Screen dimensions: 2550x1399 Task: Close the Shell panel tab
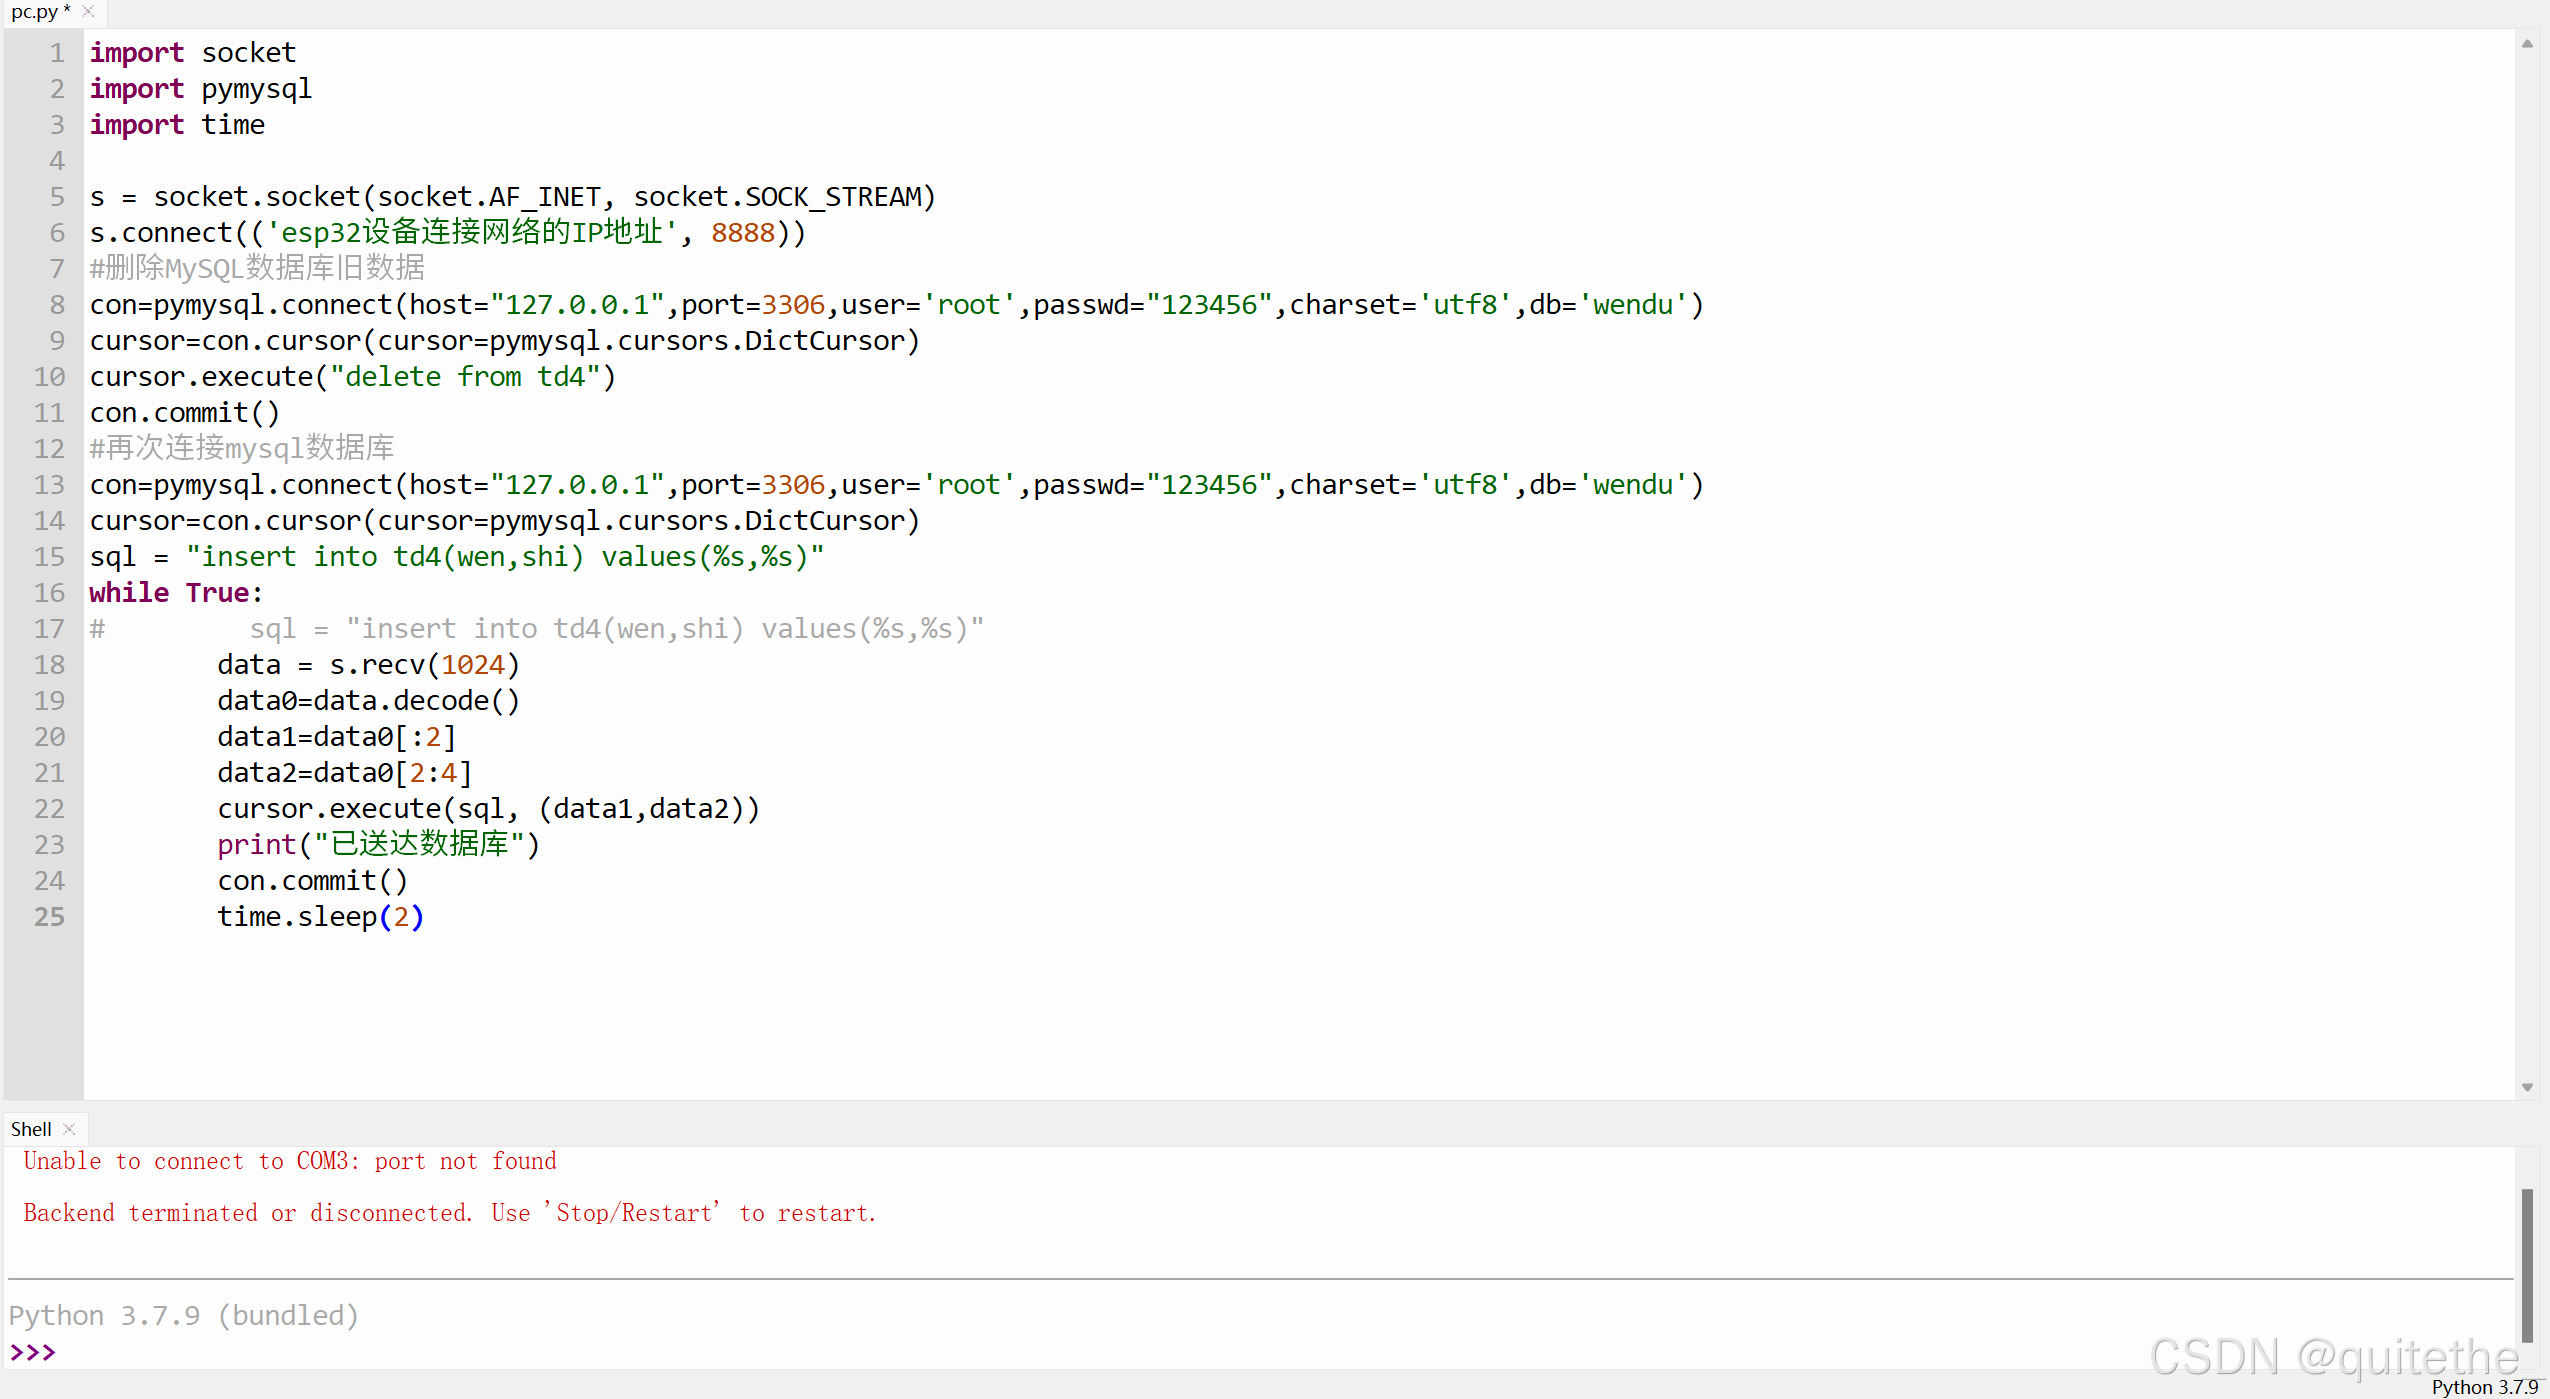(x=69, y=1129)
